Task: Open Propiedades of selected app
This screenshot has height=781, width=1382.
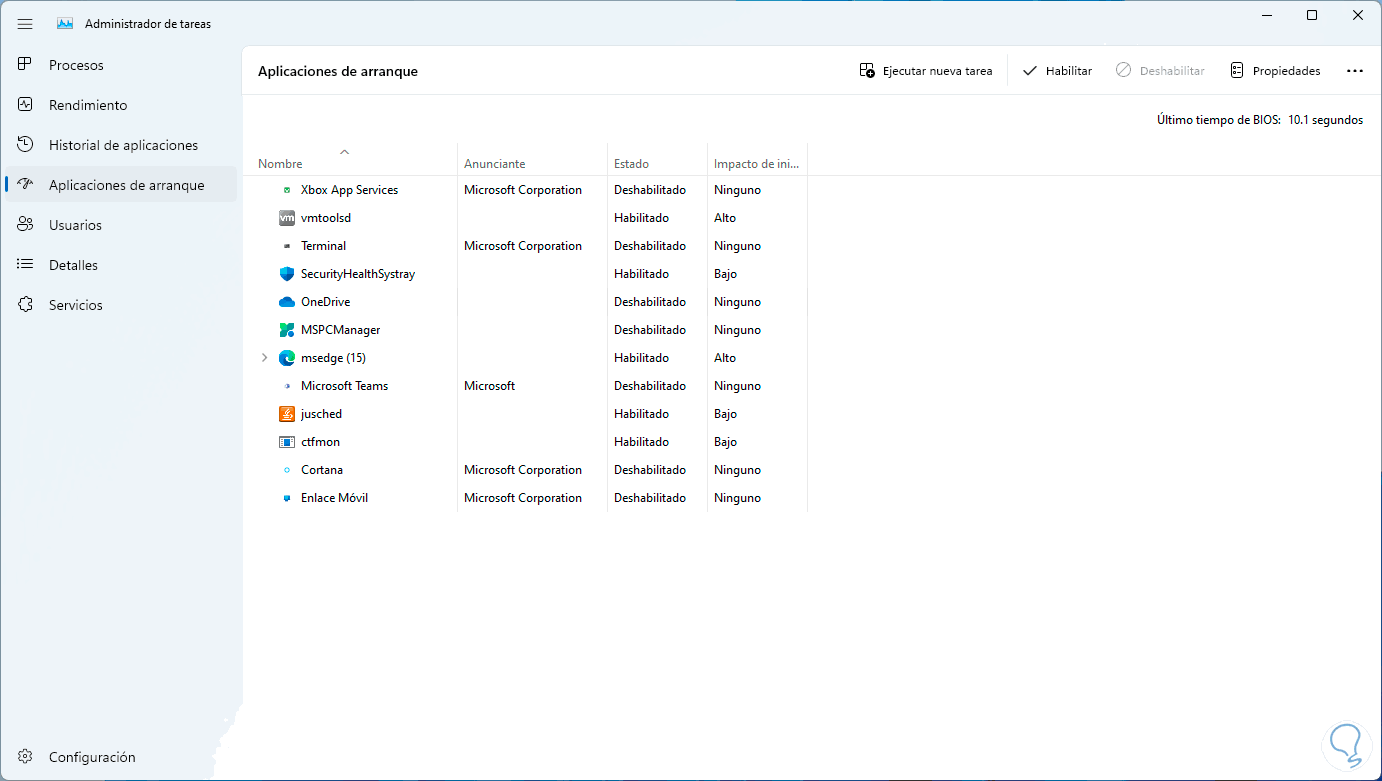Action: [1275, 71]
